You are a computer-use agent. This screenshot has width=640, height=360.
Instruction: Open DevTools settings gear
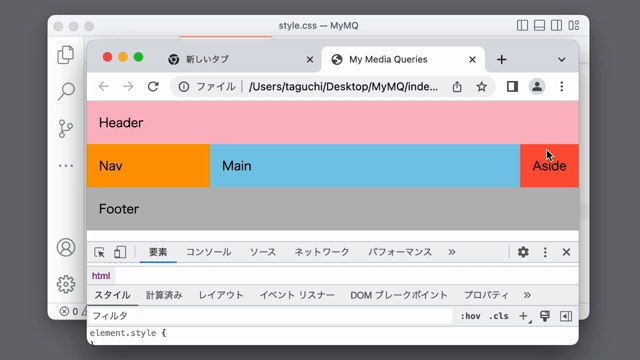pyautogui.click(x=523, y=252)
